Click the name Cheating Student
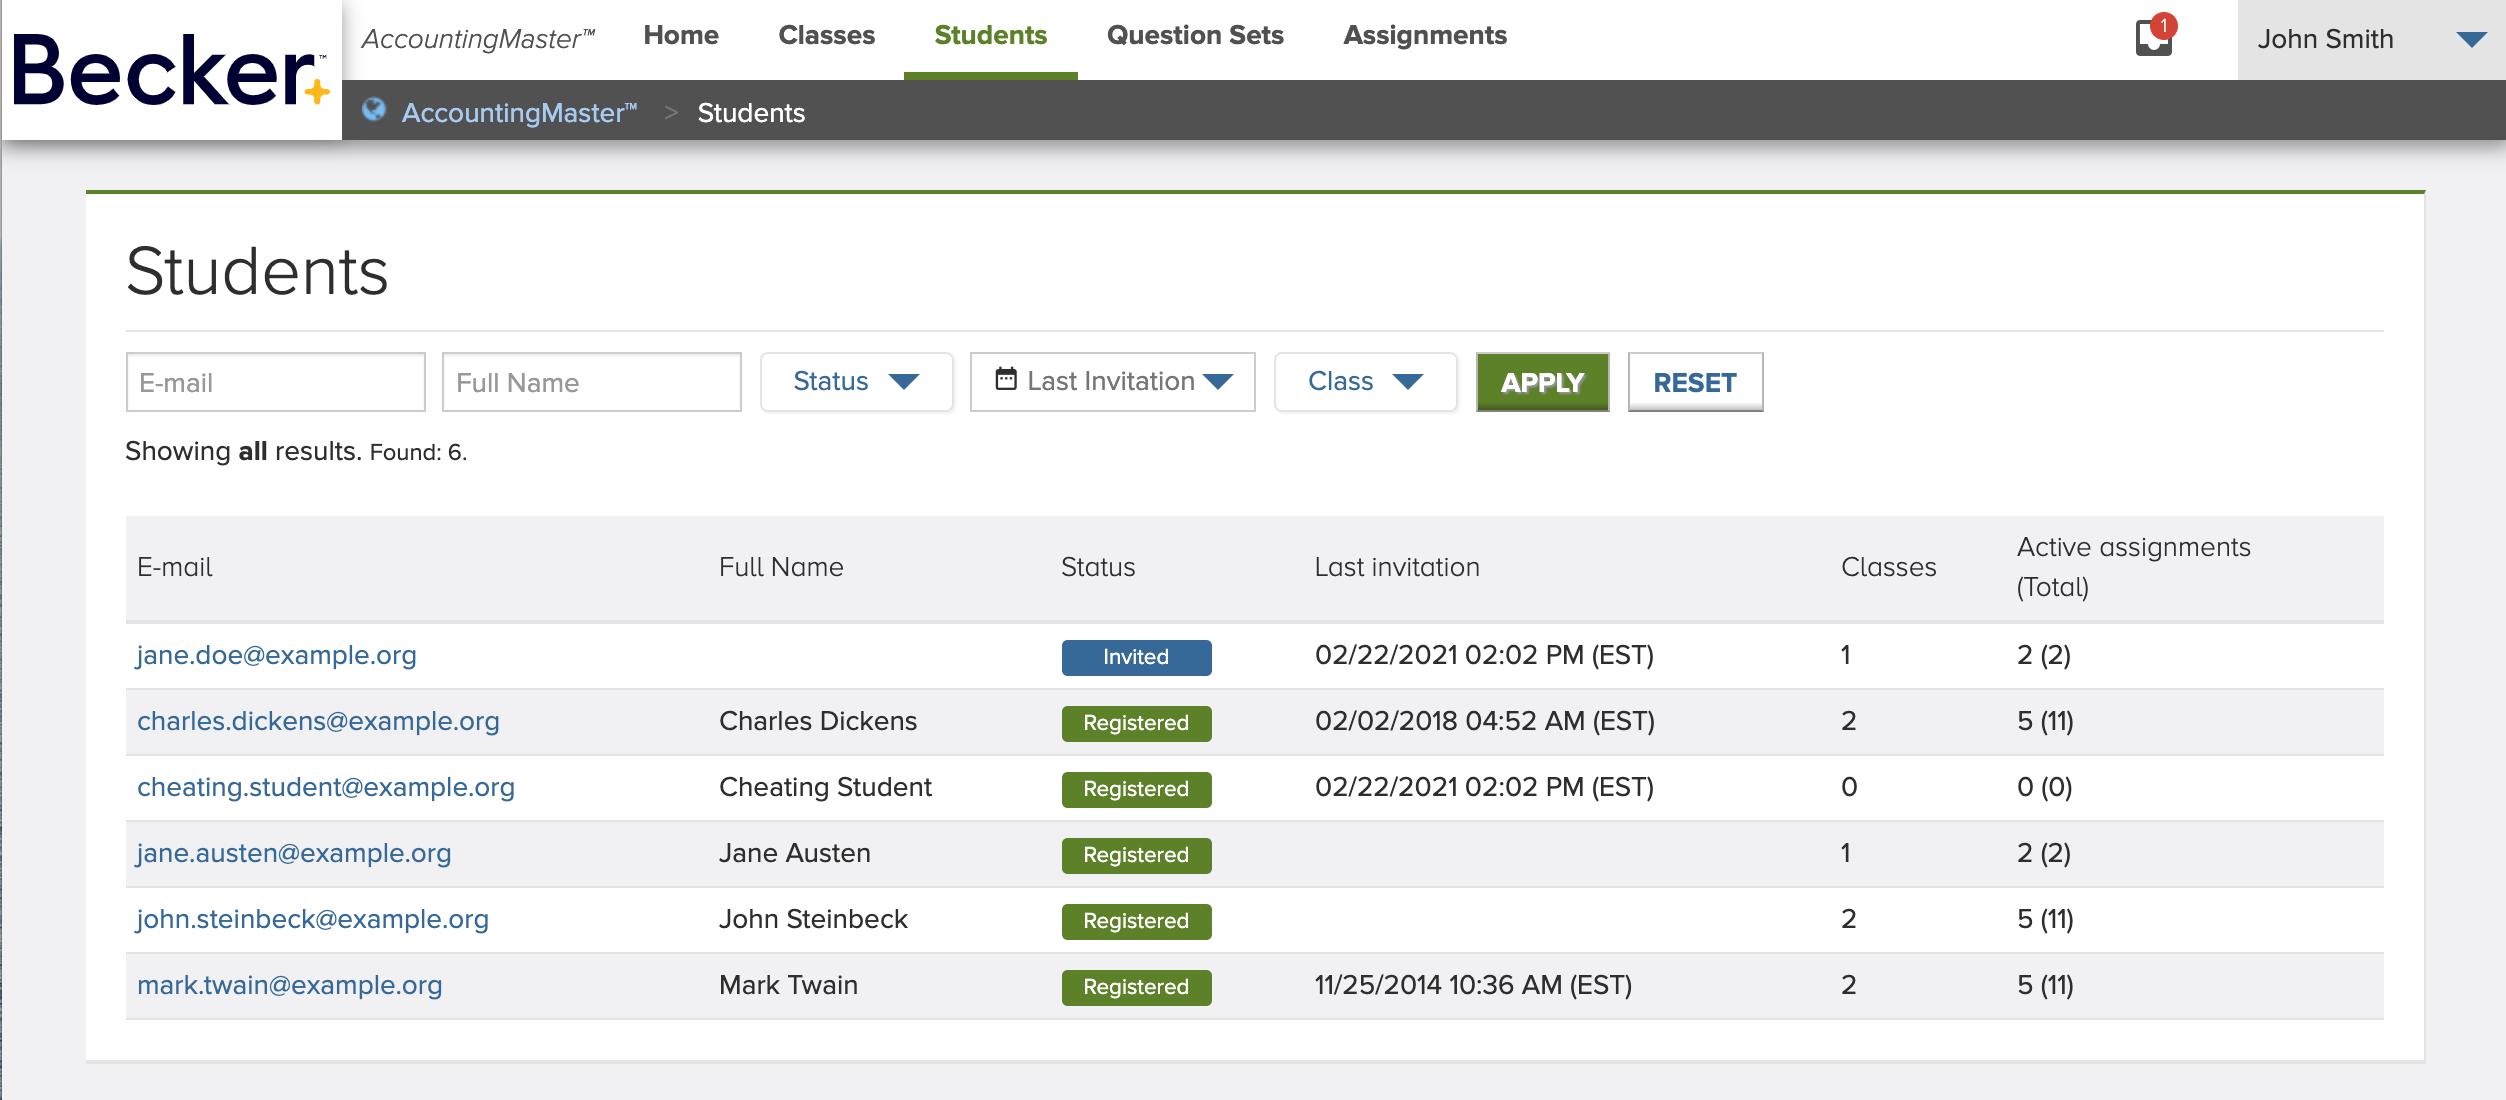2506x1100 pixels. (825, 787)
